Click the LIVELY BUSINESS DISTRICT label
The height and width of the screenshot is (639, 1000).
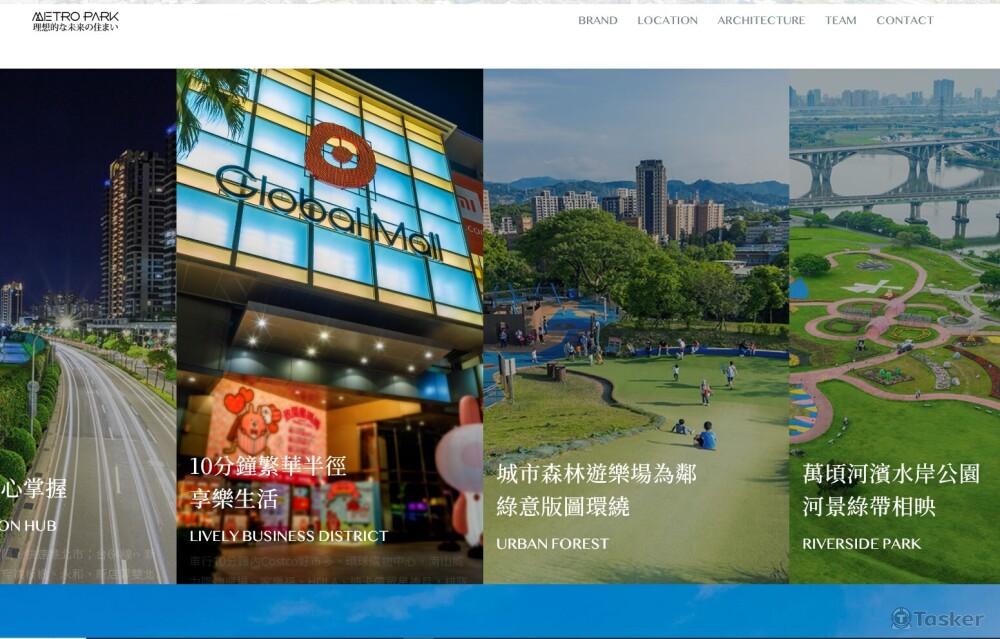288,536
